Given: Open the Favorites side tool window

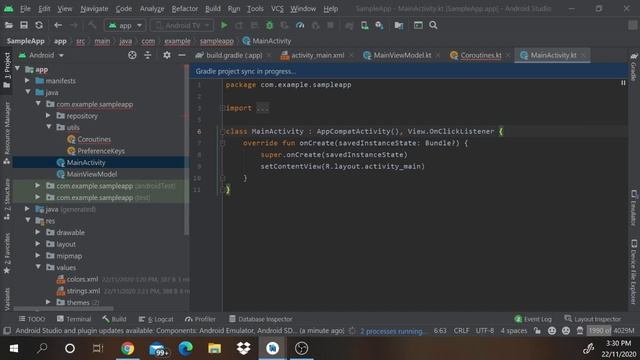Looking at the screenshot, I should coord(7,253).
